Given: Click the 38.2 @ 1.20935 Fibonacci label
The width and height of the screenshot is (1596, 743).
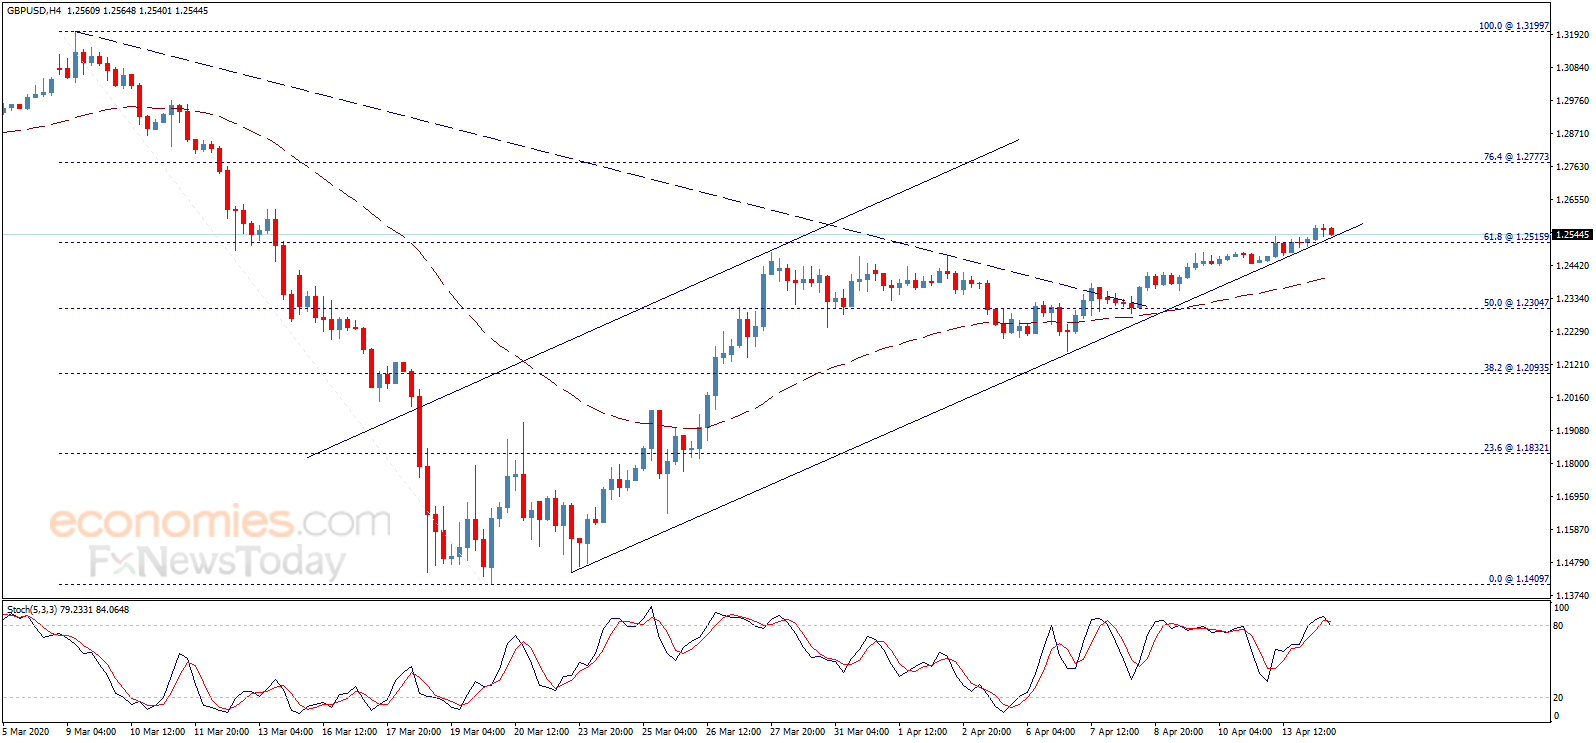Looking at the screenshot, I should pyautogui.click(x=1516, y=368).
